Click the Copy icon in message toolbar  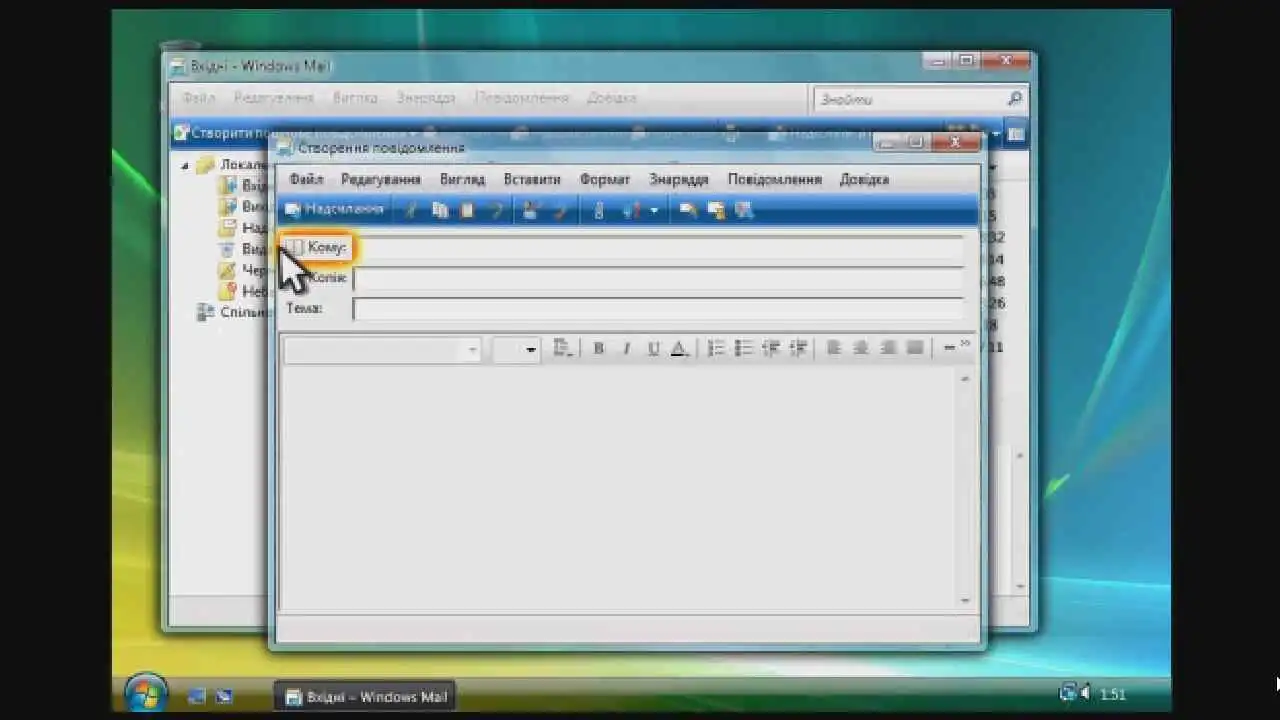(x=440, y=210)
